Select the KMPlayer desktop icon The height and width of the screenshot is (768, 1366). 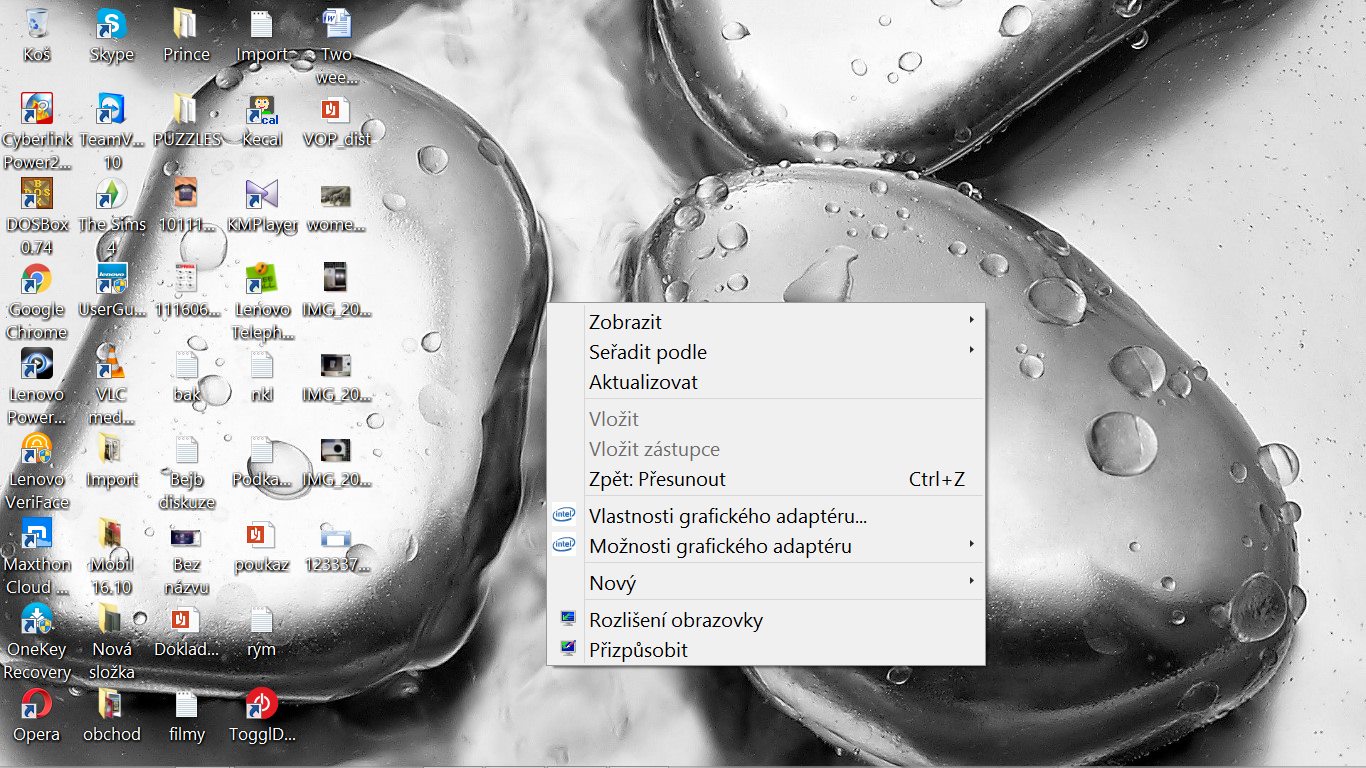262,193
